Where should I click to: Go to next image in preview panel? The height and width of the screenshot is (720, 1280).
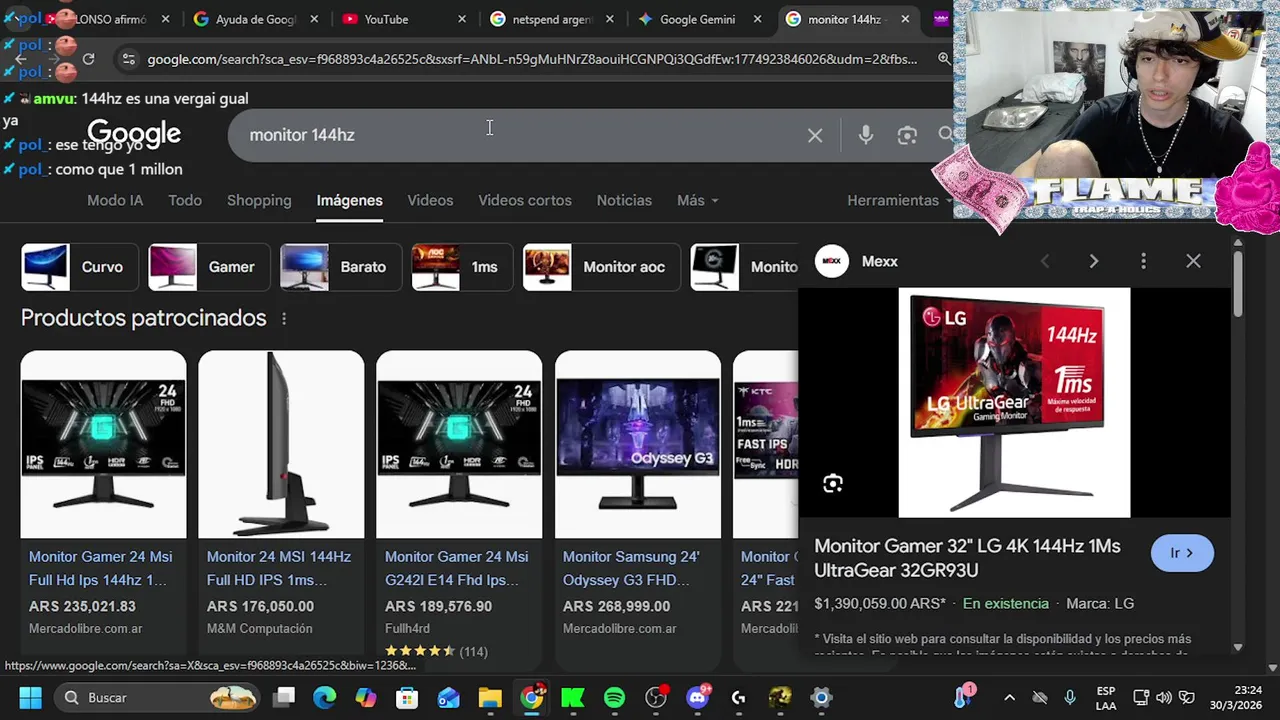pyautogui.click(x=1094, y=261)
